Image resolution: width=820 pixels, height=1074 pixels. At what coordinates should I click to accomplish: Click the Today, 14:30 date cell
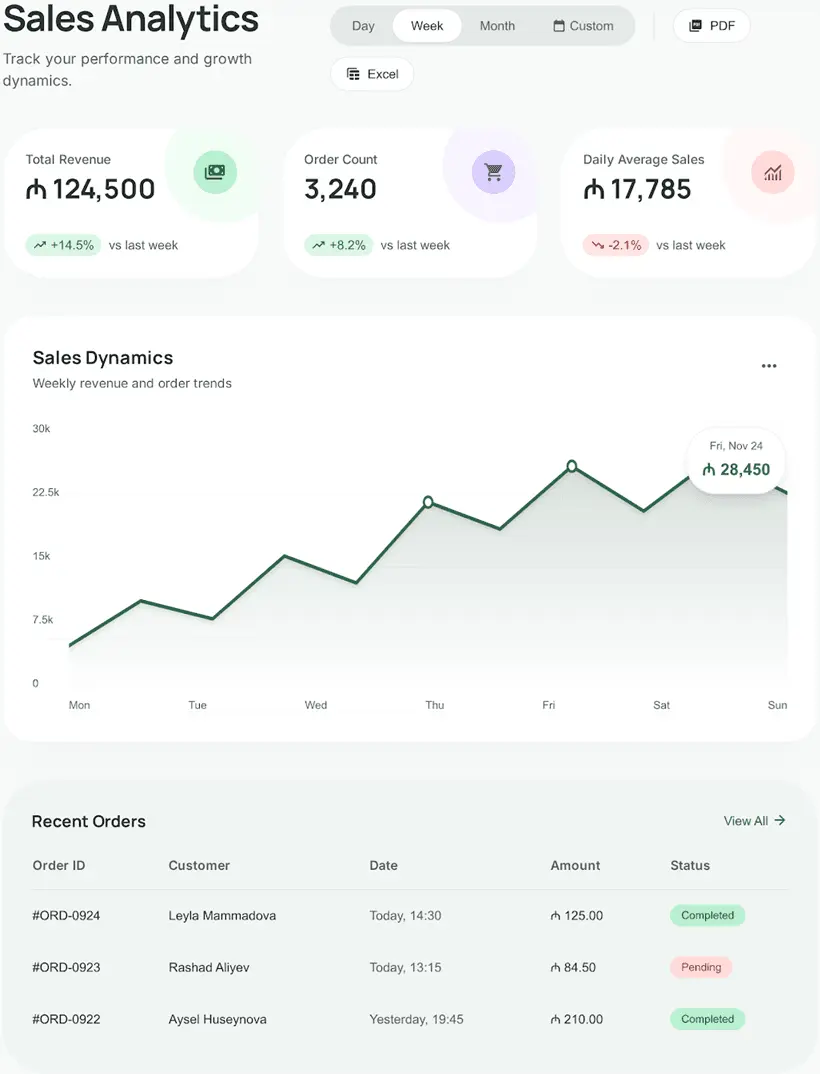406,916
